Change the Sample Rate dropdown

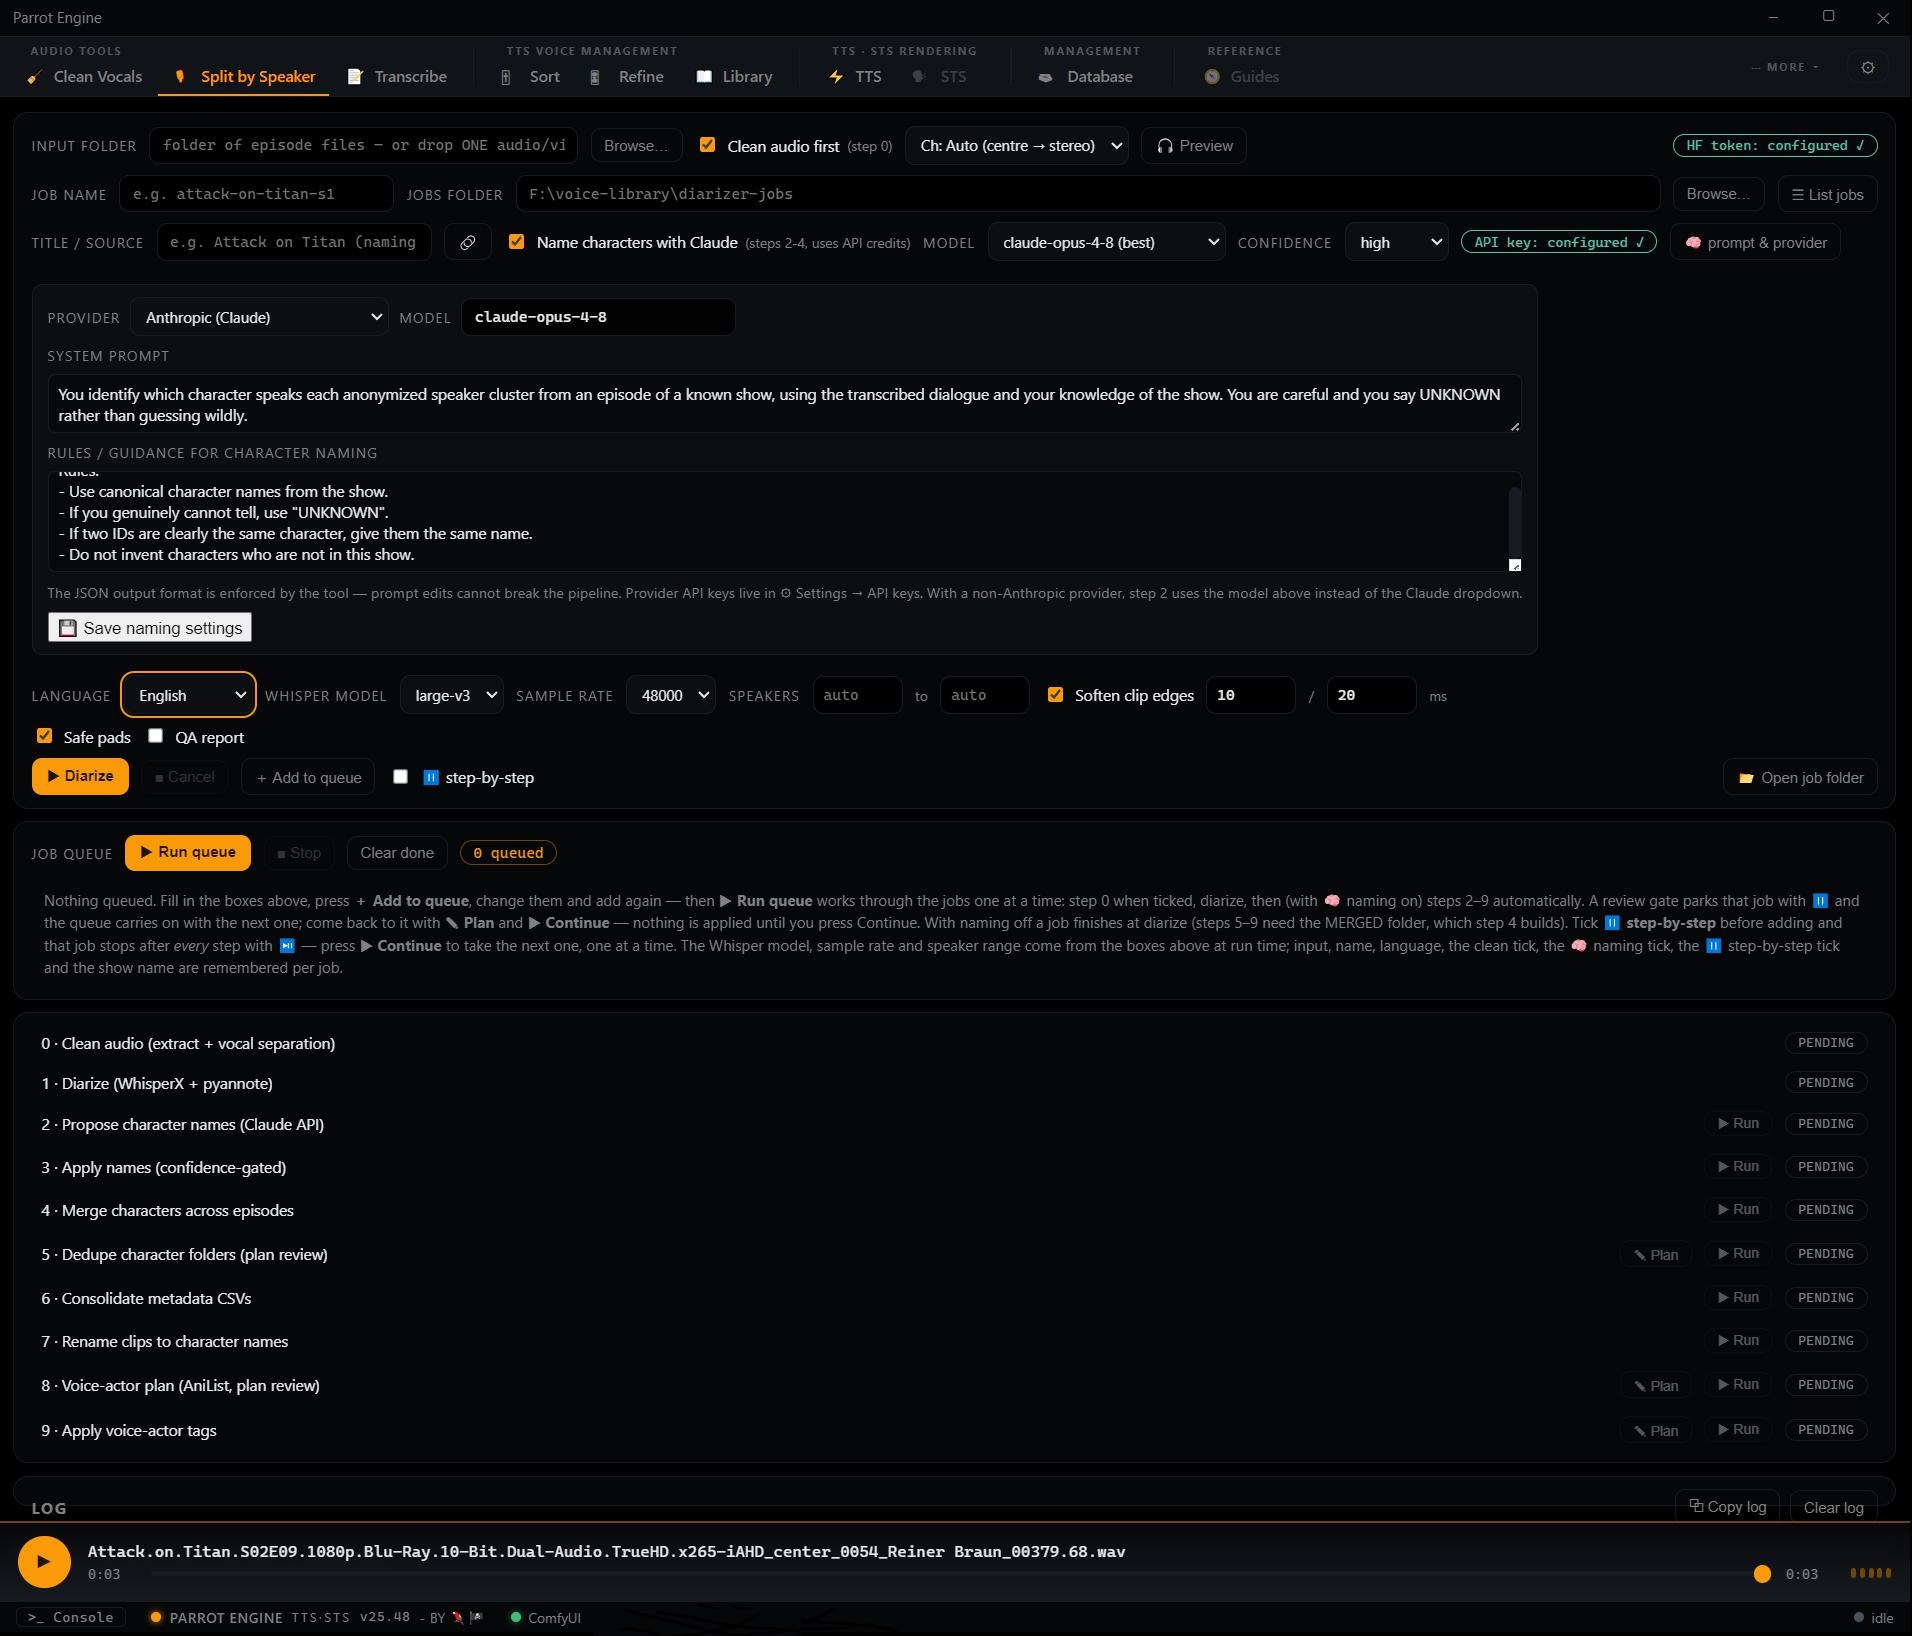pos(671,696)
